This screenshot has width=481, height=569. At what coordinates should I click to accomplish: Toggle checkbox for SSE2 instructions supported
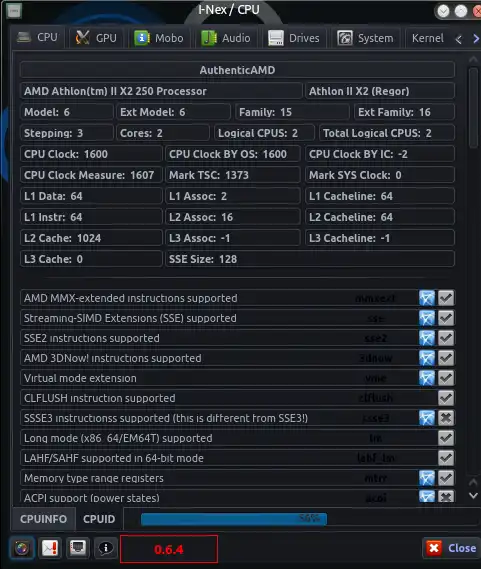pyautogui.click(x=446, y=338)
